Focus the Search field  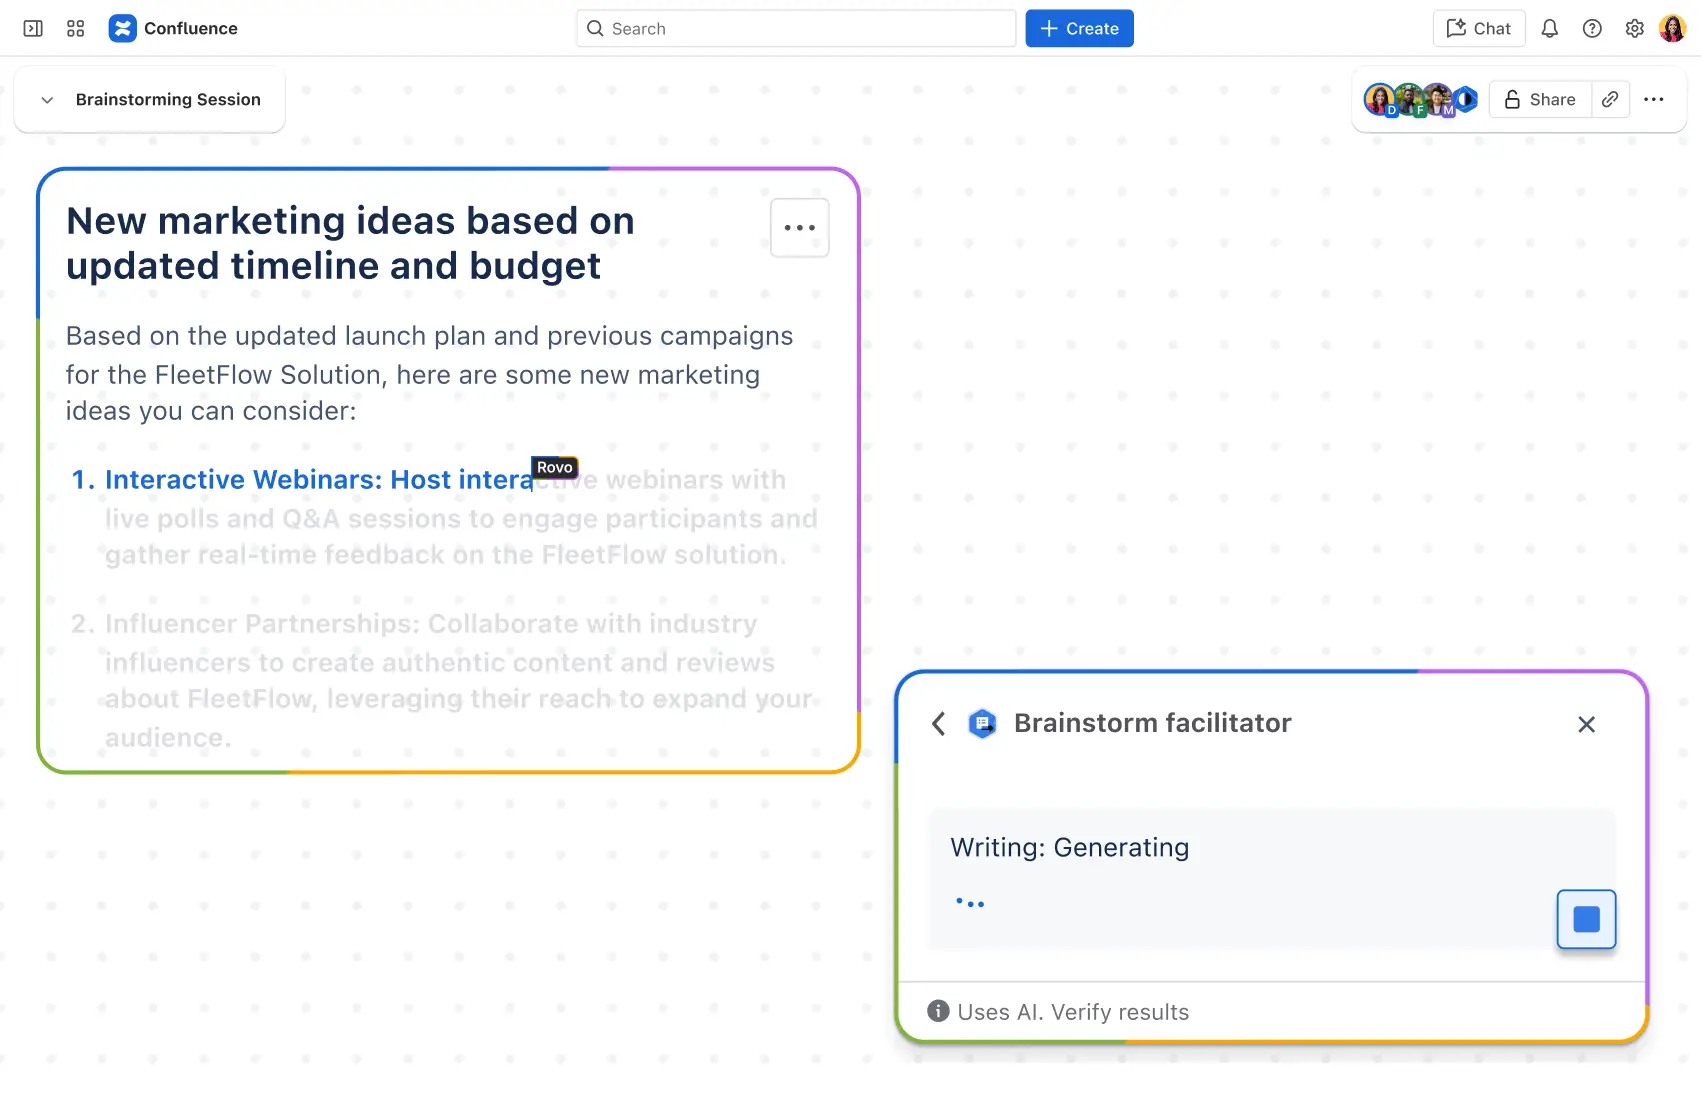click(x=796, y=29)
